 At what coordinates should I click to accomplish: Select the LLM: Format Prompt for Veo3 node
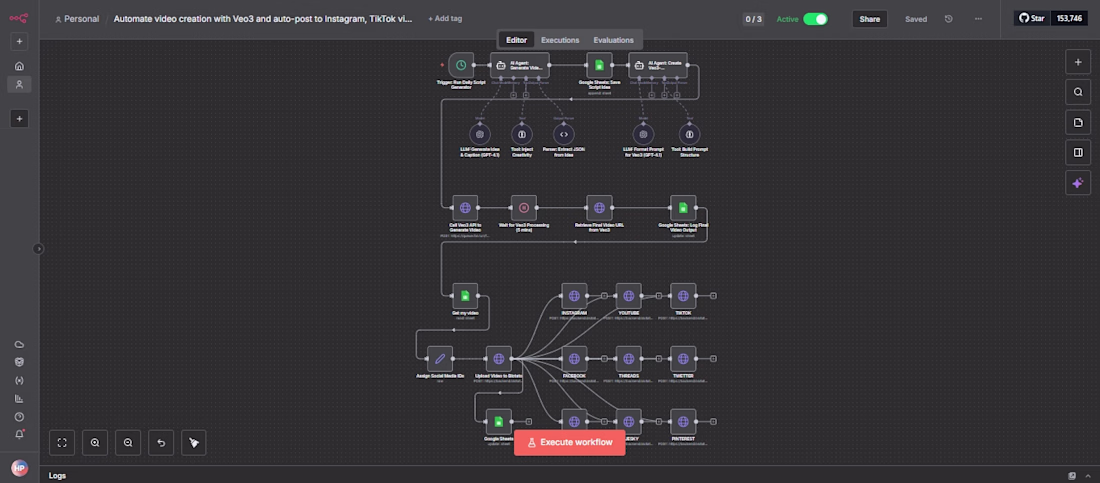[x=643, y=134]
